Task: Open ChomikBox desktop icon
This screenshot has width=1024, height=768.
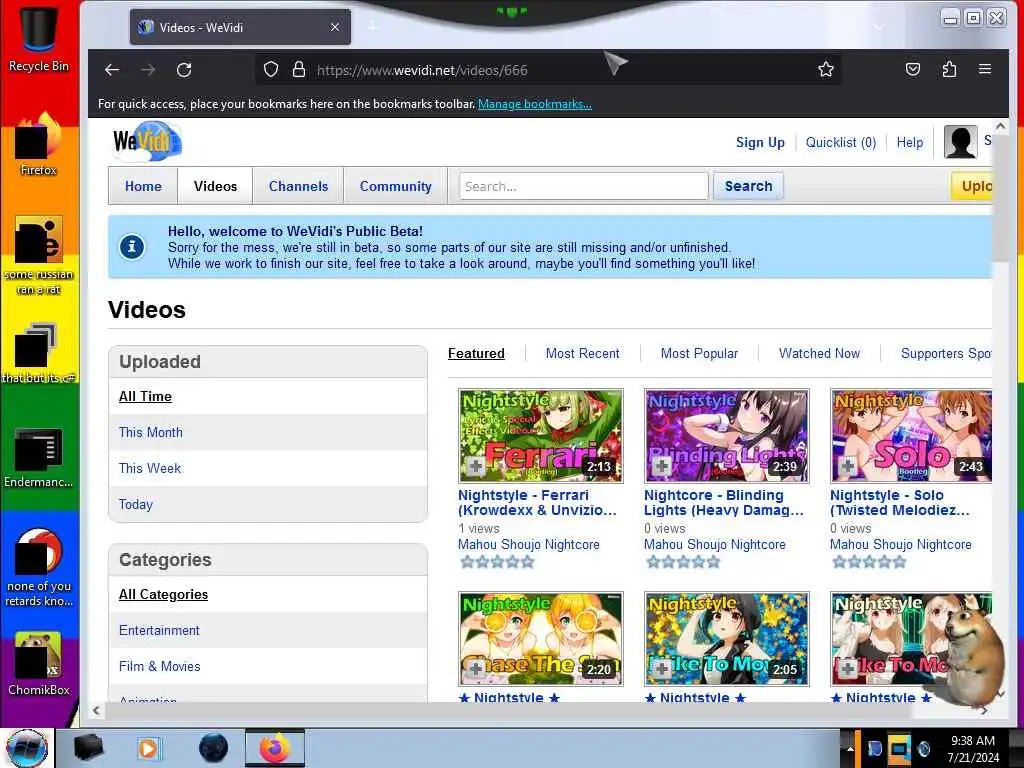Action: pos(39,664)
